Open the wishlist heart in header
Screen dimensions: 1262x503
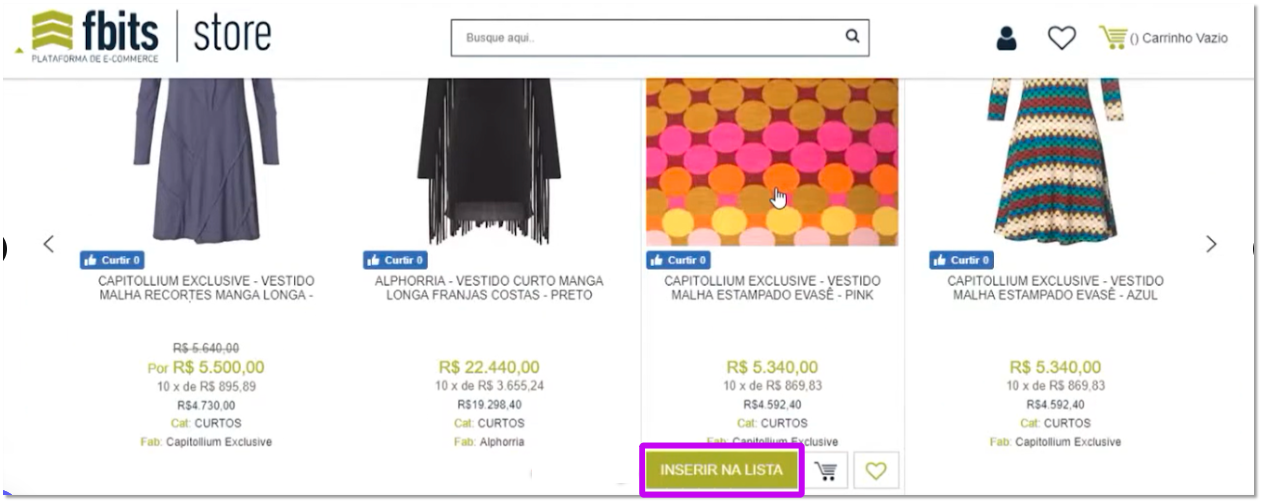1061,38
